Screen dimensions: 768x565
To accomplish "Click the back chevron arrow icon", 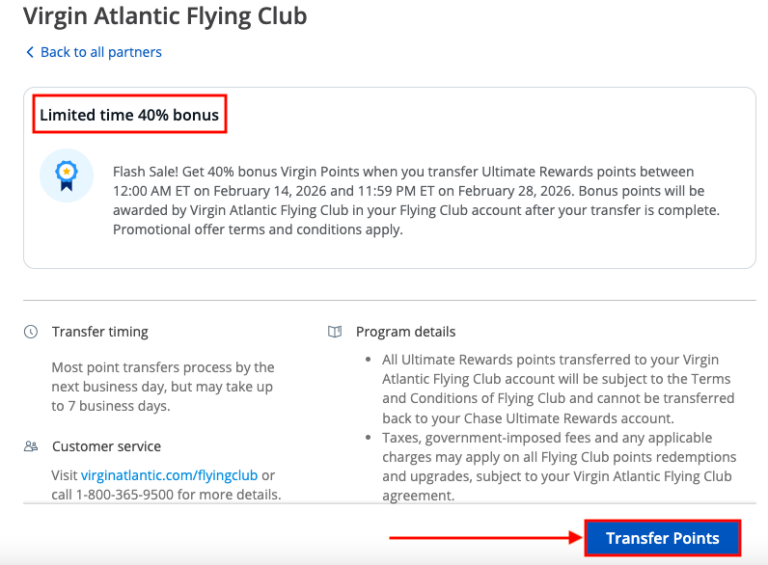I will pyautogui.click(x=30, y=52).
